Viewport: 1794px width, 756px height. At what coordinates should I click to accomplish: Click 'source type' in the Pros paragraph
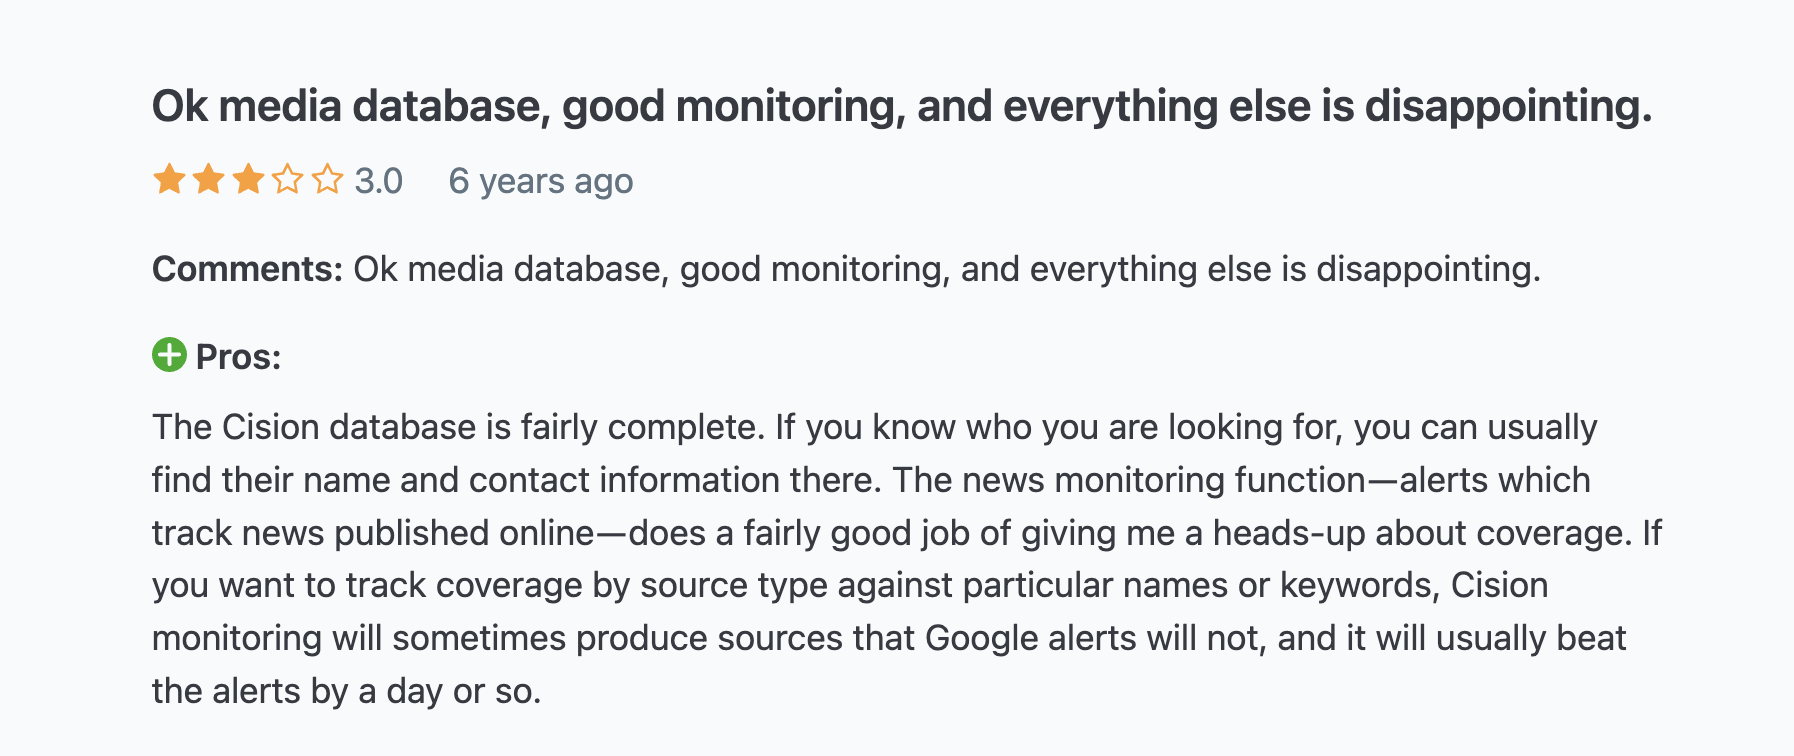[x=734, y=585]
